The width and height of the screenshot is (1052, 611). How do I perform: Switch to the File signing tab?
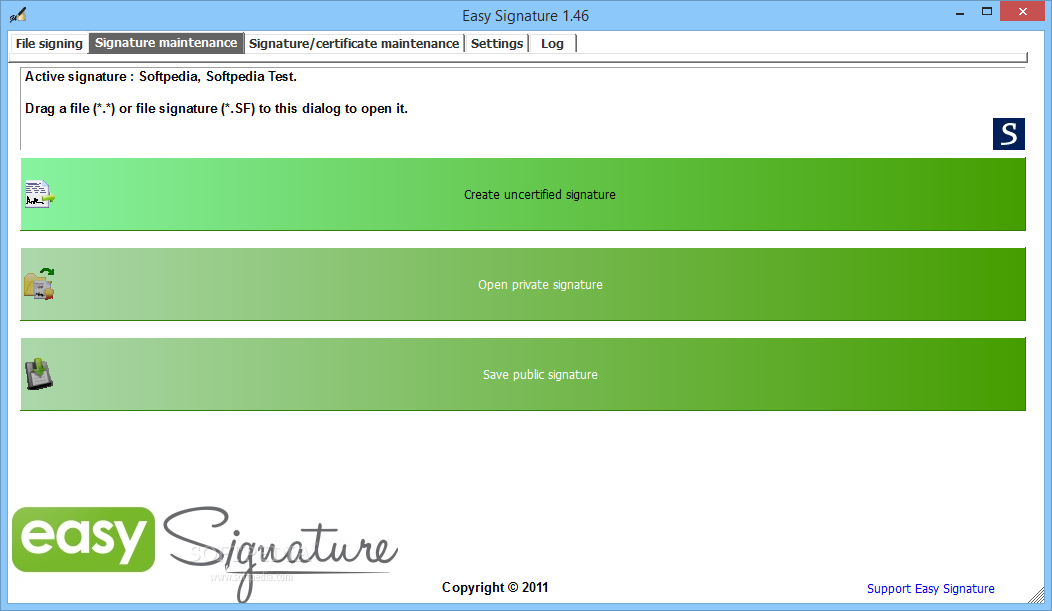click(x=49, y=44)
